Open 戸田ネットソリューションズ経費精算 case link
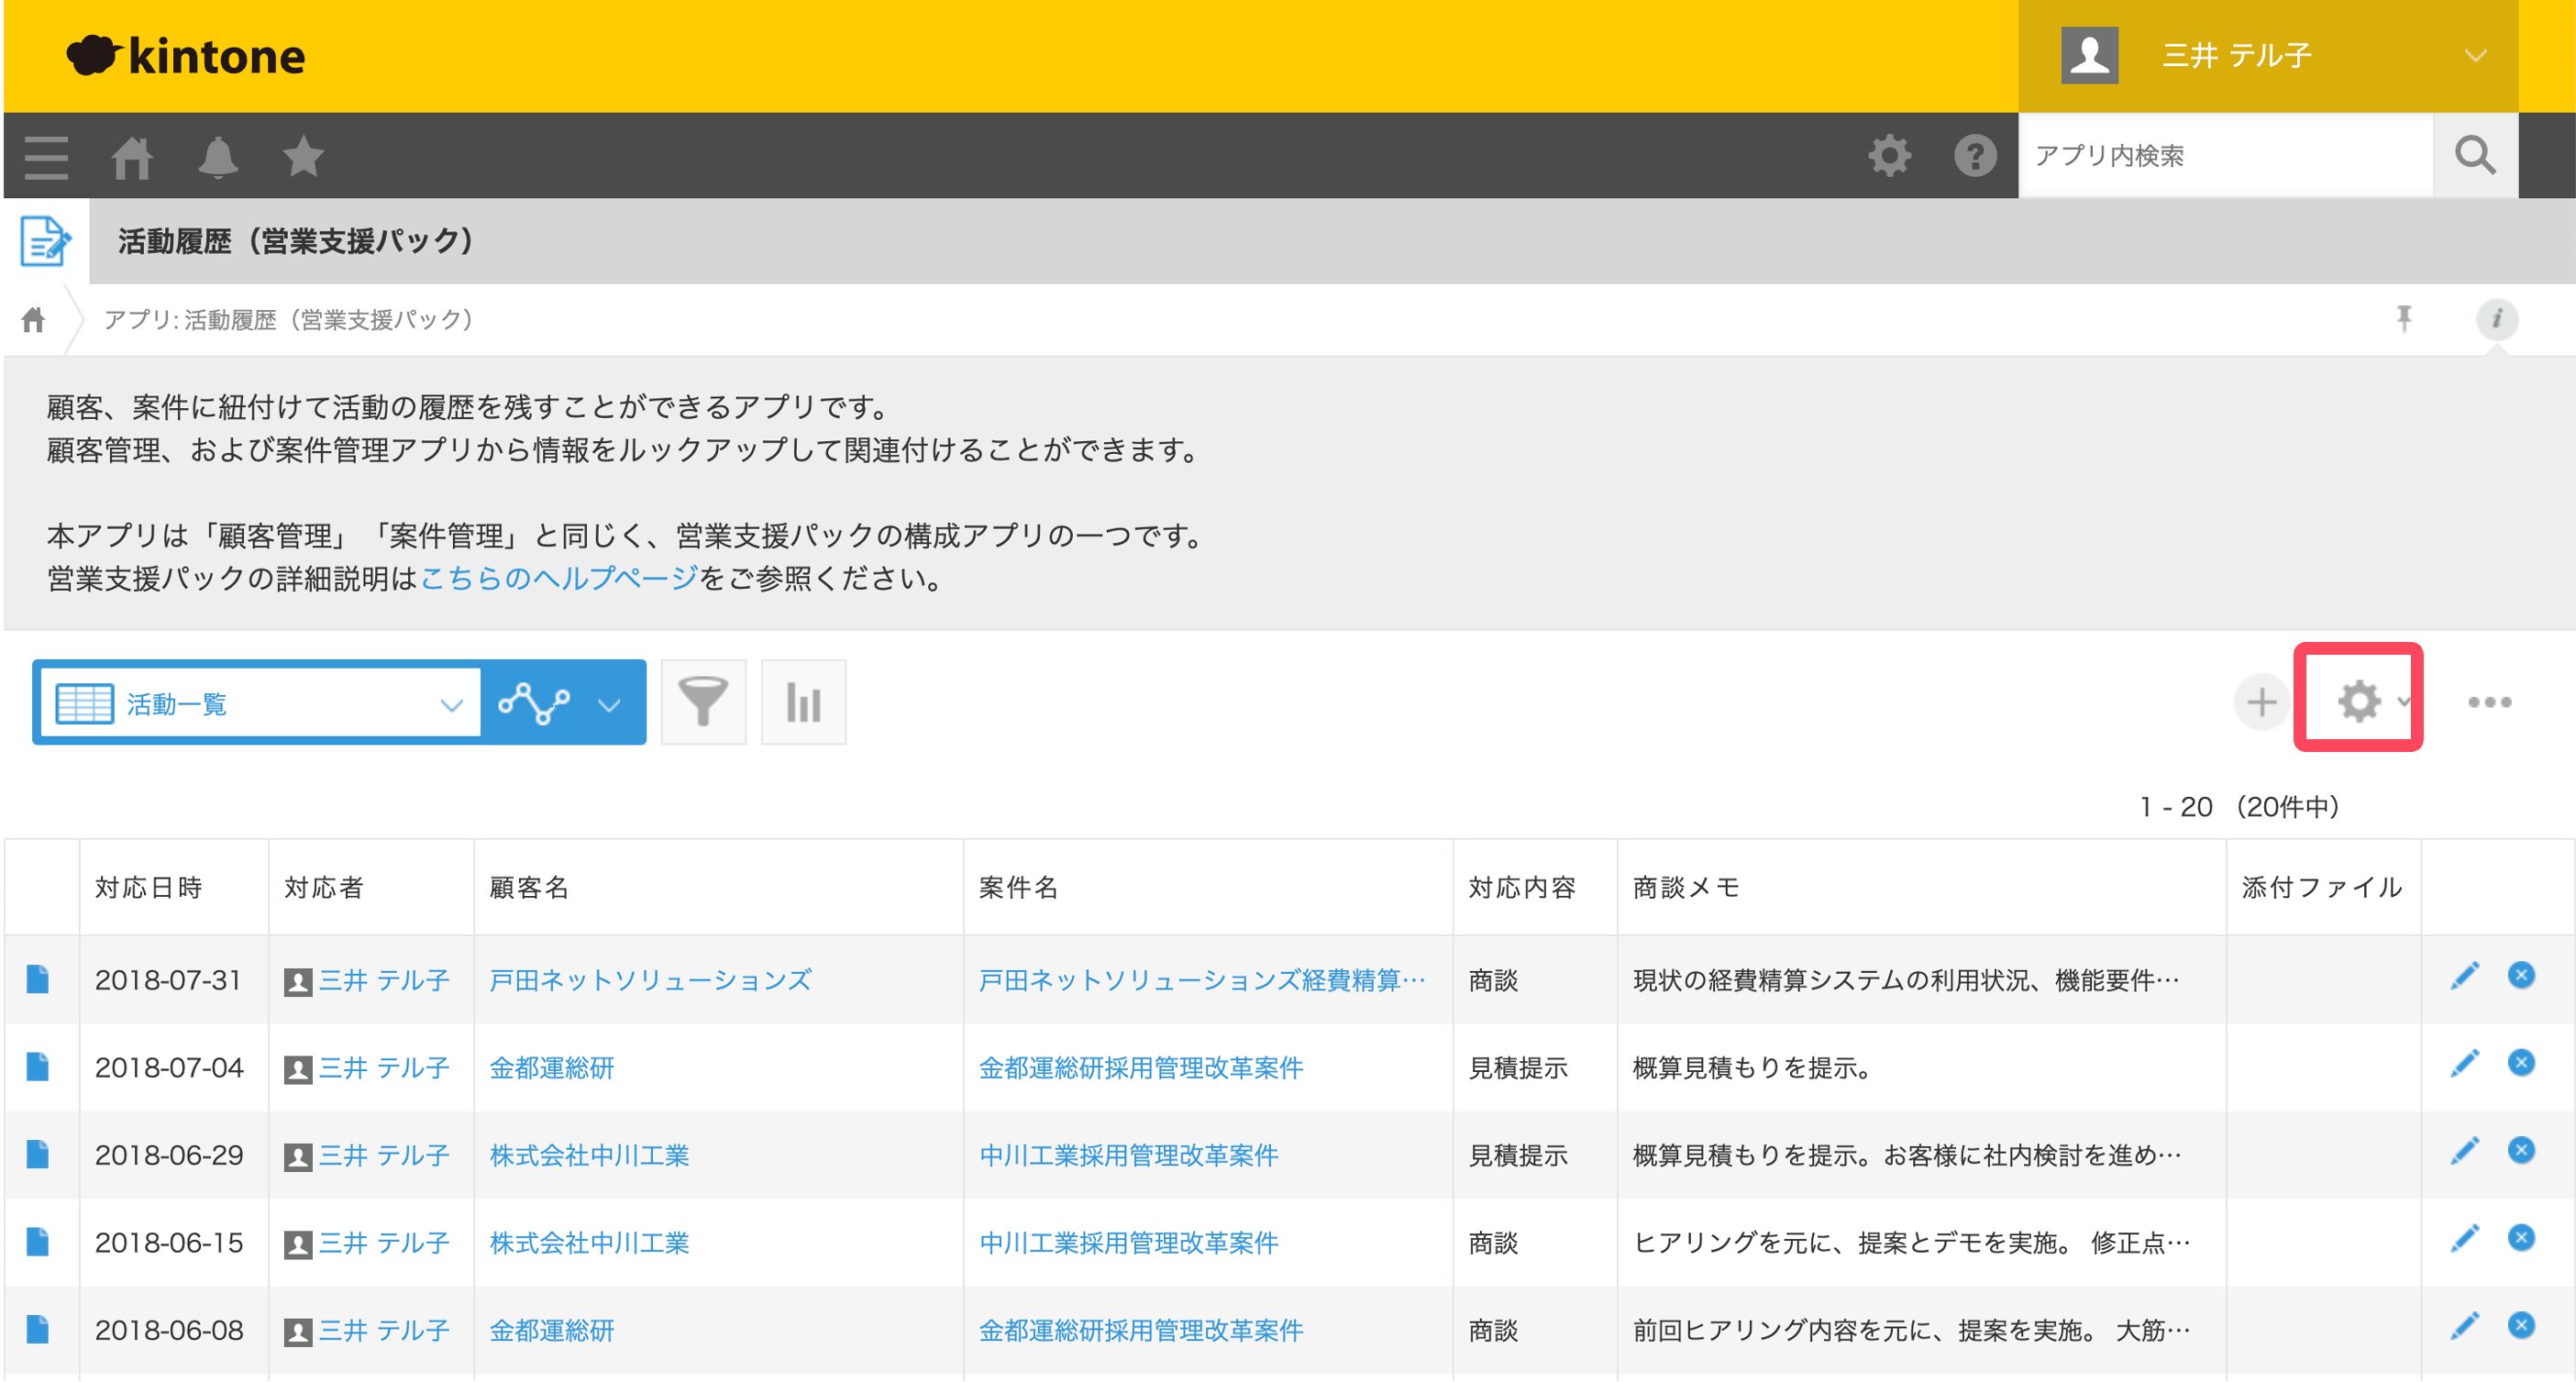This screenshot has width=2576, height=1382. (x=1202, y=980)
